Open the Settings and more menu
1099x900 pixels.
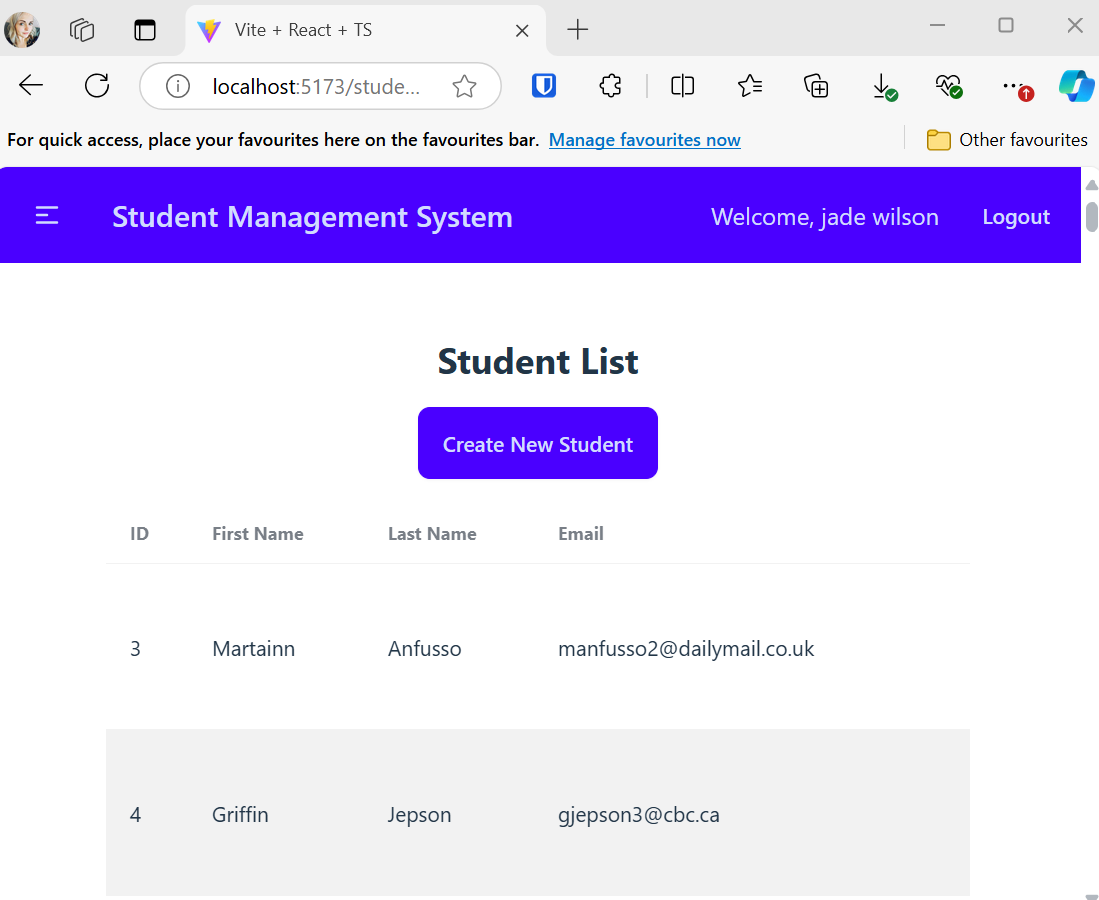(1015, 86)
